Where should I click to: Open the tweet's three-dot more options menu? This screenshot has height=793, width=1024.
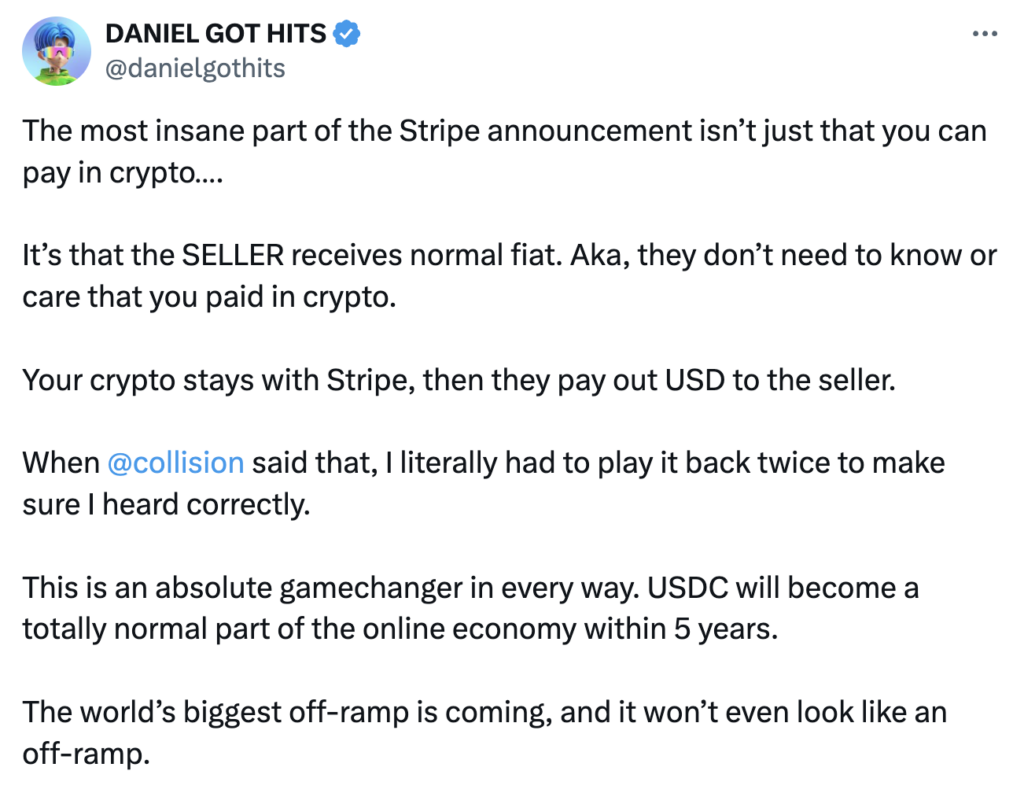click(984, 34)
